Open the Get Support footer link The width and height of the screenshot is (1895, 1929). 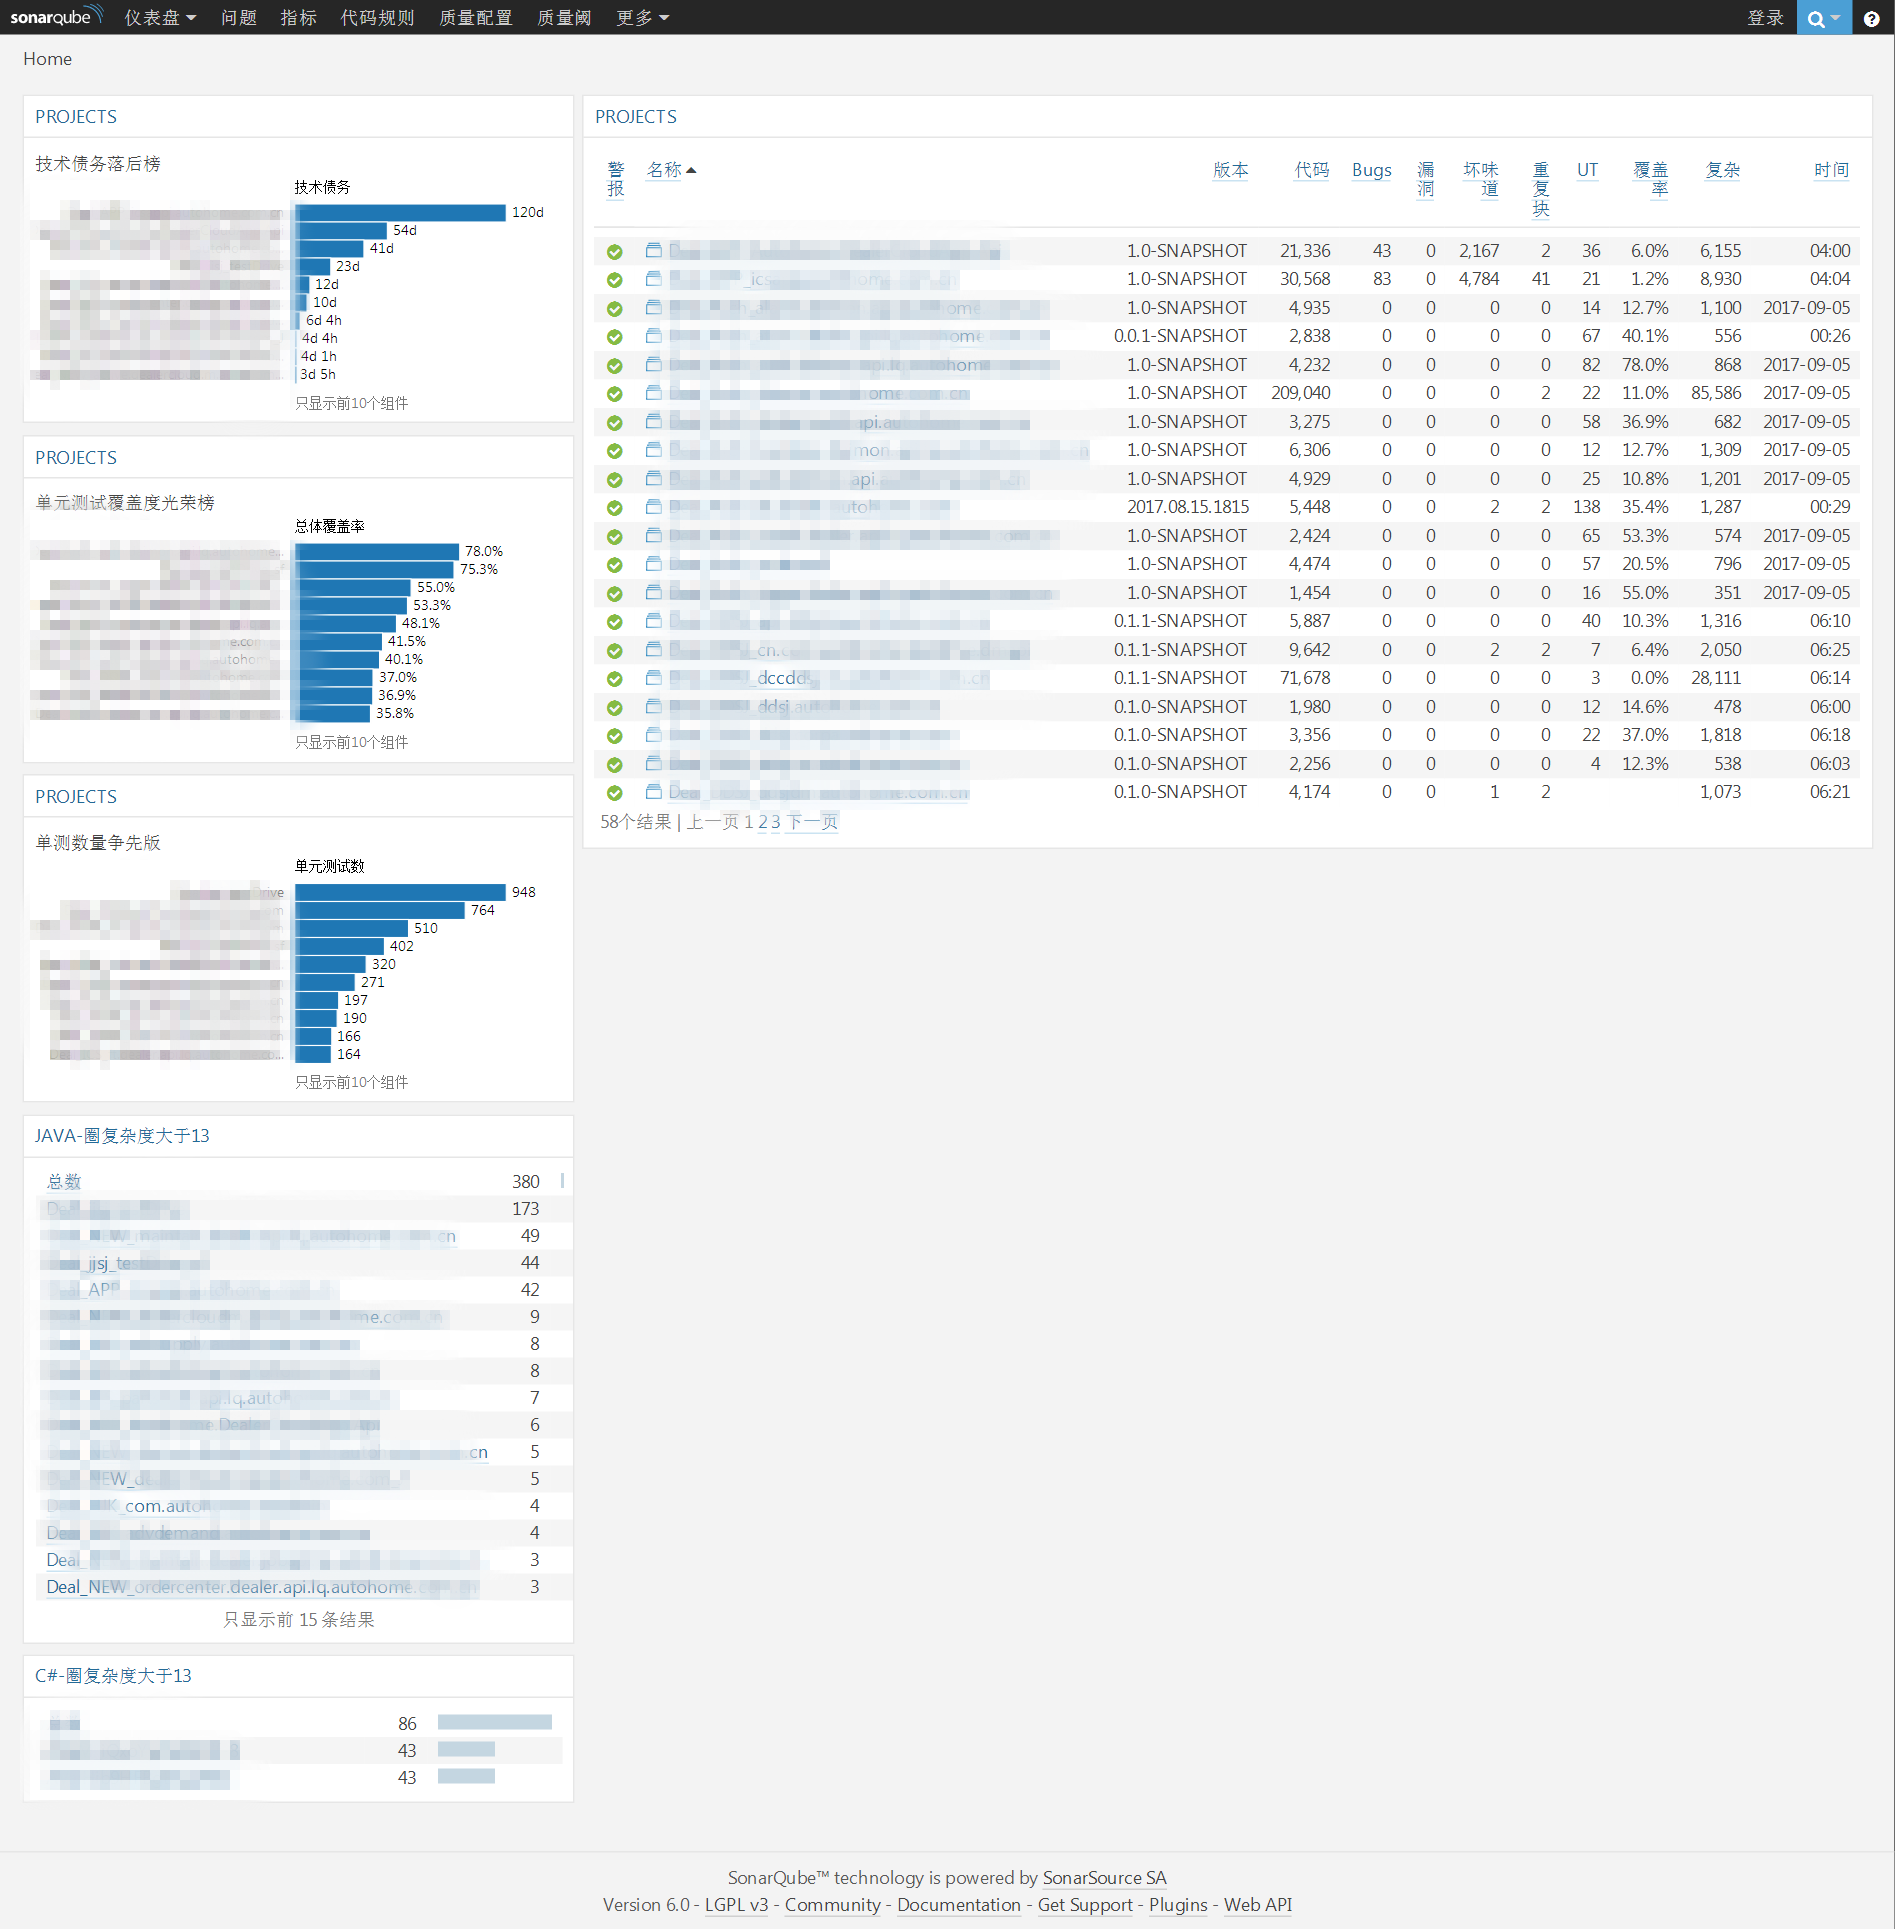(x=1085, y=1905)
